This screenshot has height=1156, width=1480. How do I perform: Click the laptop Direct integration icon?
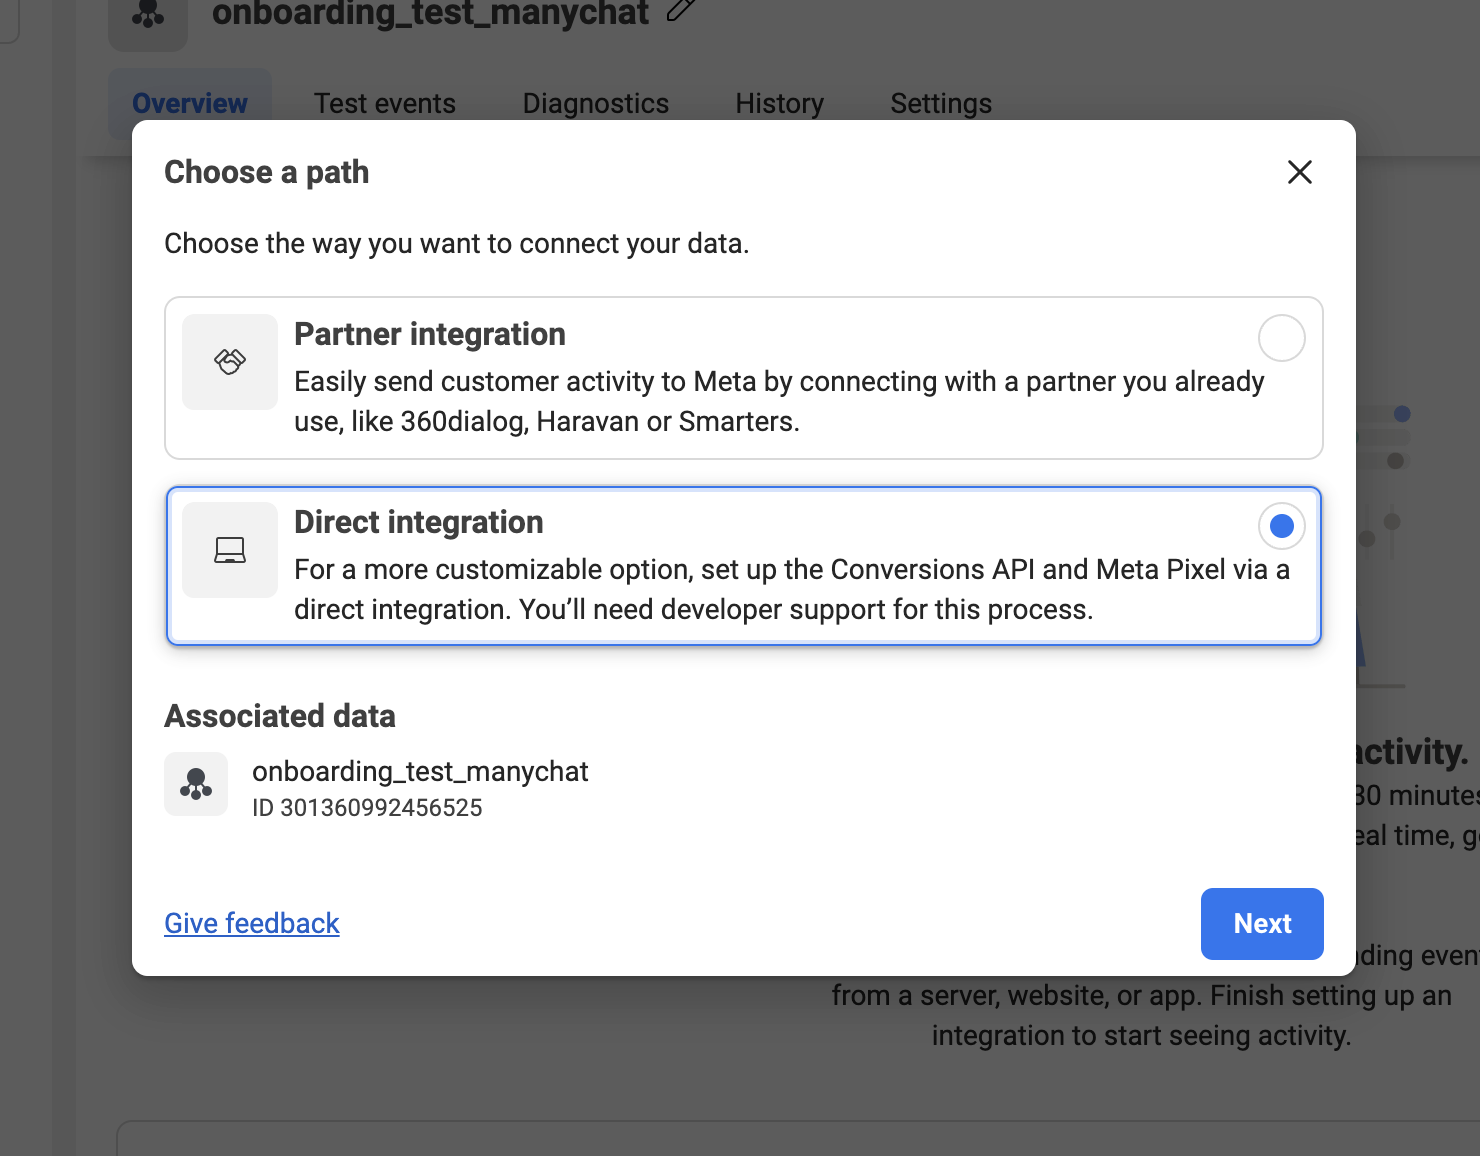(x=230, y=550)
